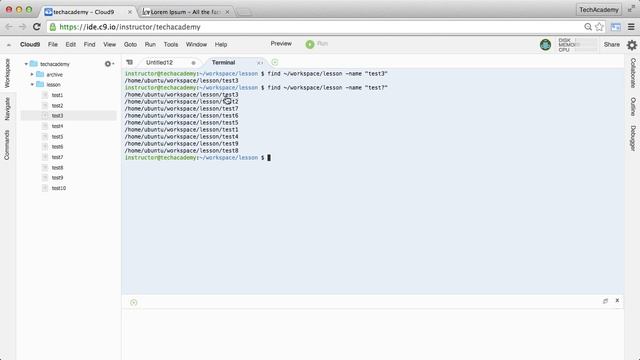Toggle the Collaborate side panel

point(633,73)
